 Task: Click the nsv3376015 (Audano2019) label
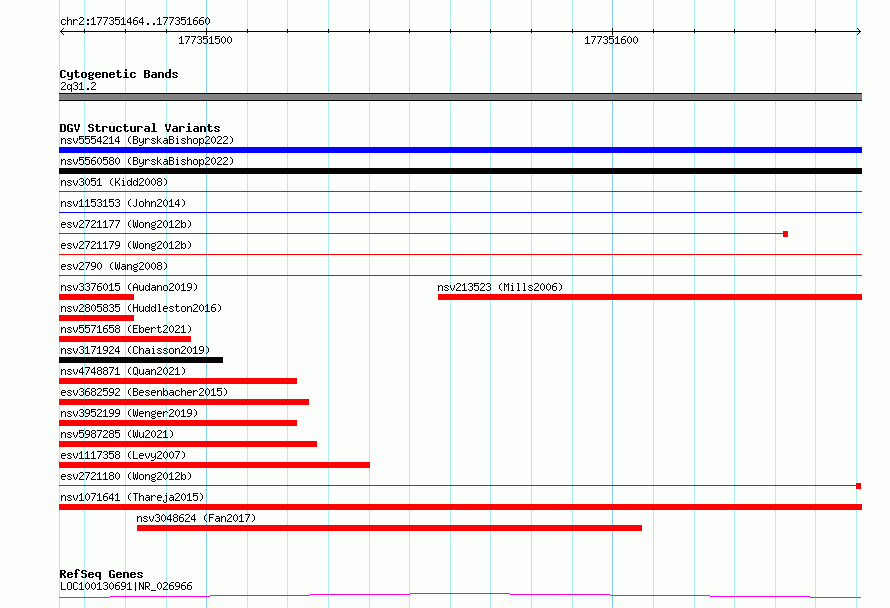pos(129,287)
